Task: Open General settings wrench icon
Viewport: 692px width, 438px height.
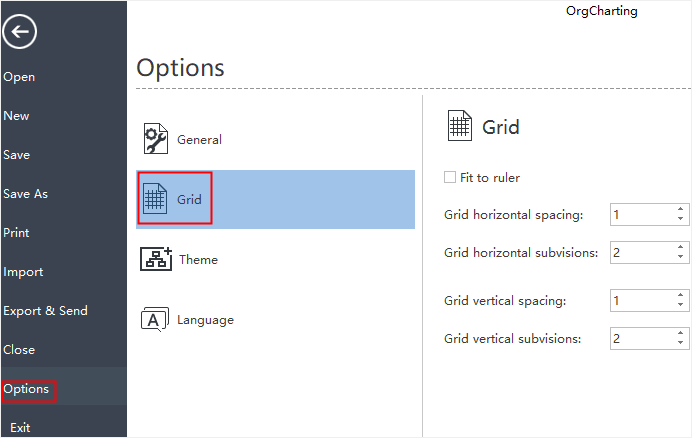Action: coord(155,139)
